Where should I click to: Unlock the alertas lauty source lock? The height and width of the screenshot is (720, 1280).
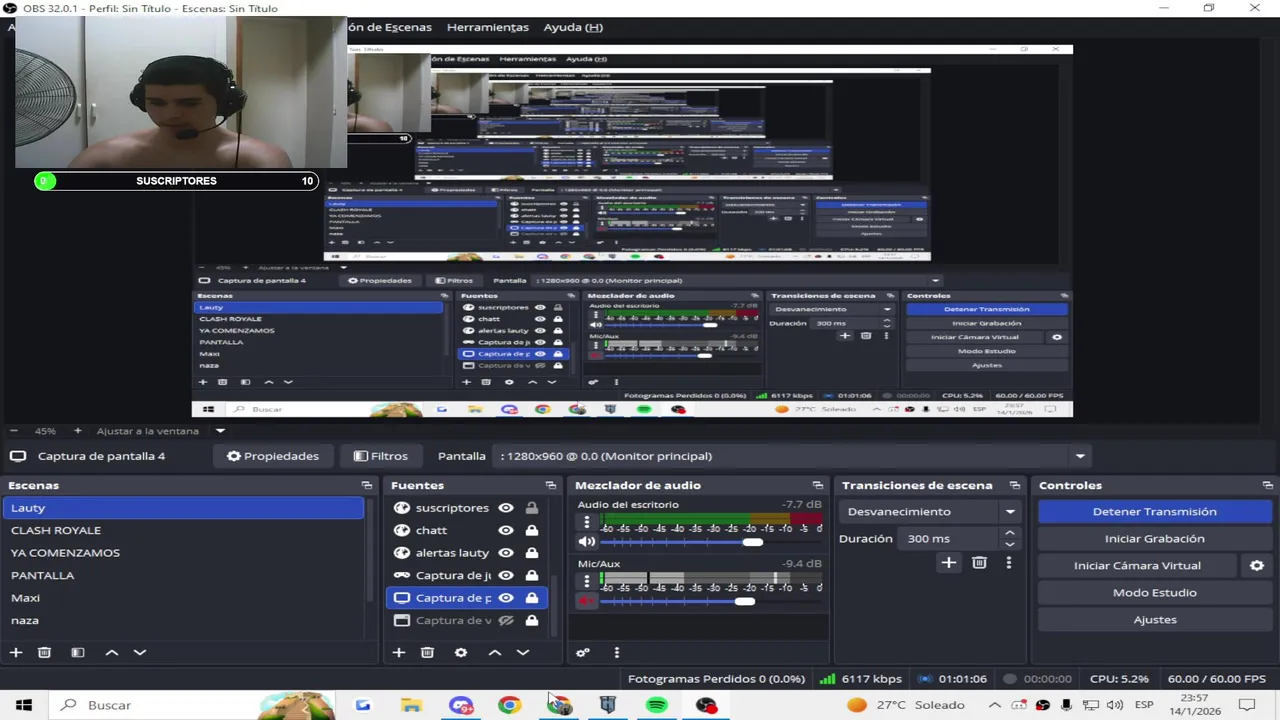[532, 553]
